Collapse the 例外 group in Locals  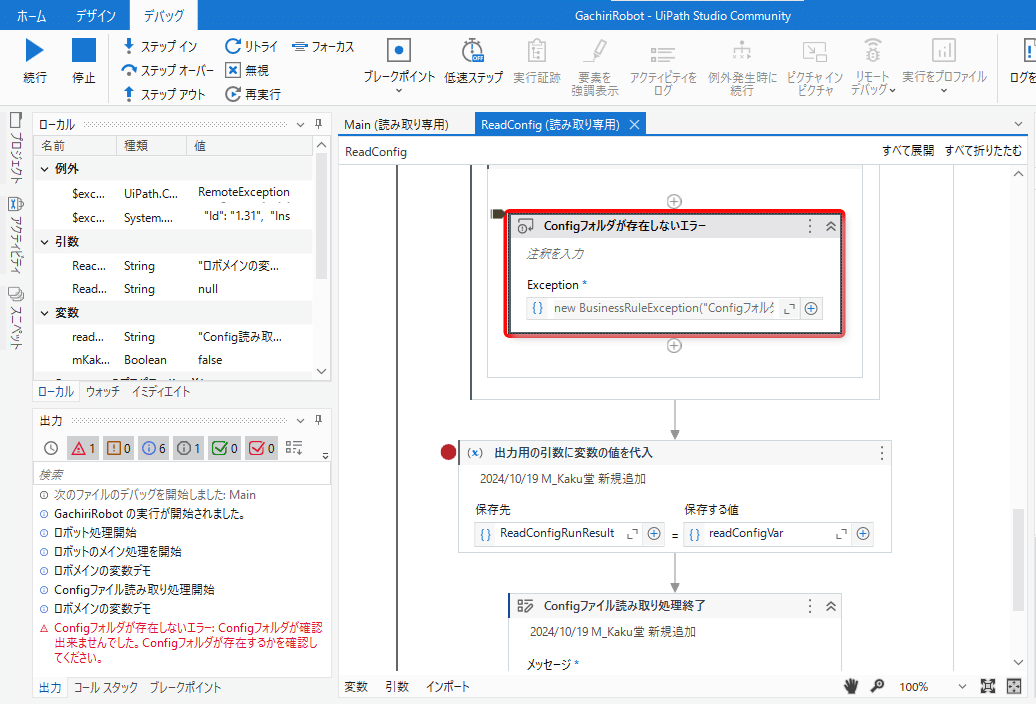[45, 169]
